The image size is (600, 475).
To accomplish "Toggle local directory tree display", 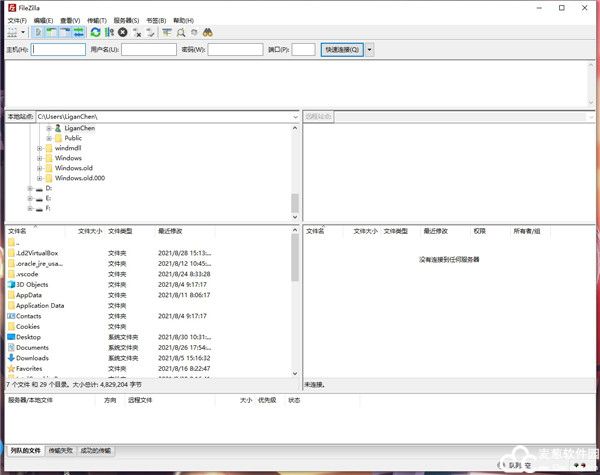I will pos(51,32).
